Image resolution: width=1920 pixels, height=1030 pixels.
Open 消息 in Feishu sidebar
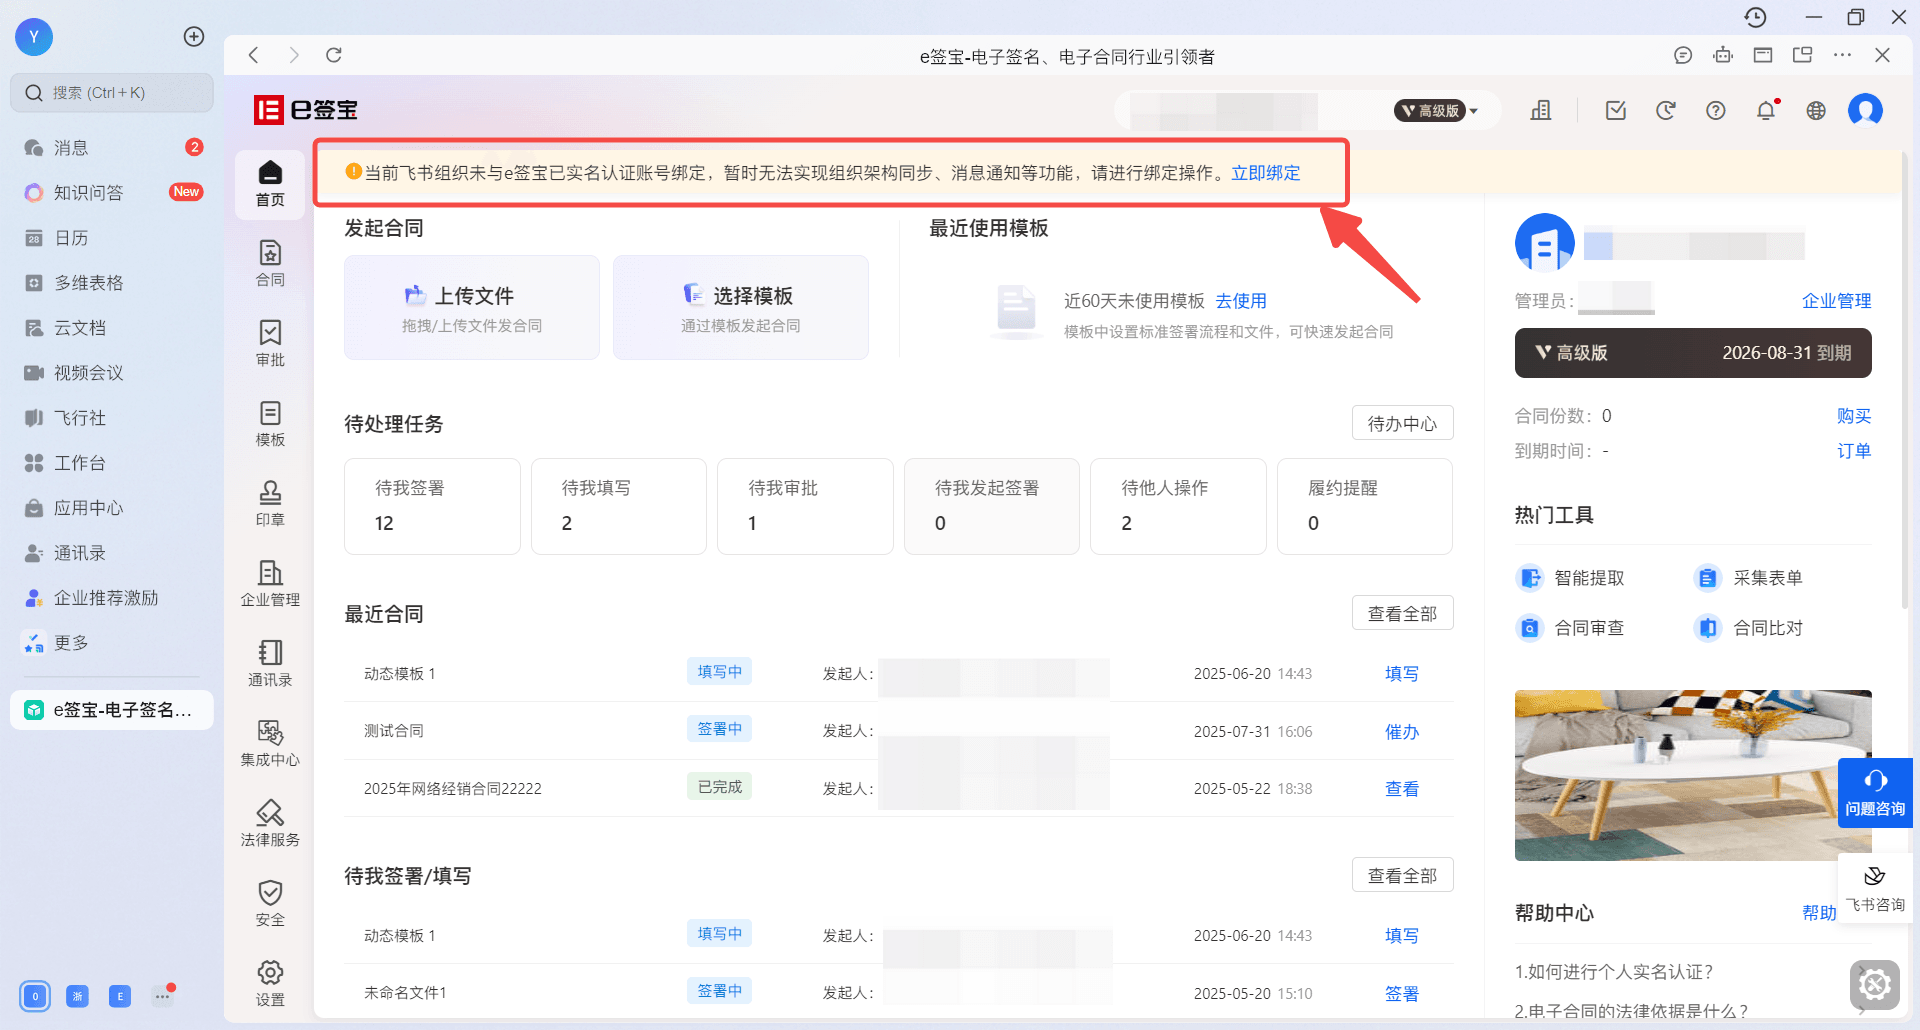coord(112,148)
